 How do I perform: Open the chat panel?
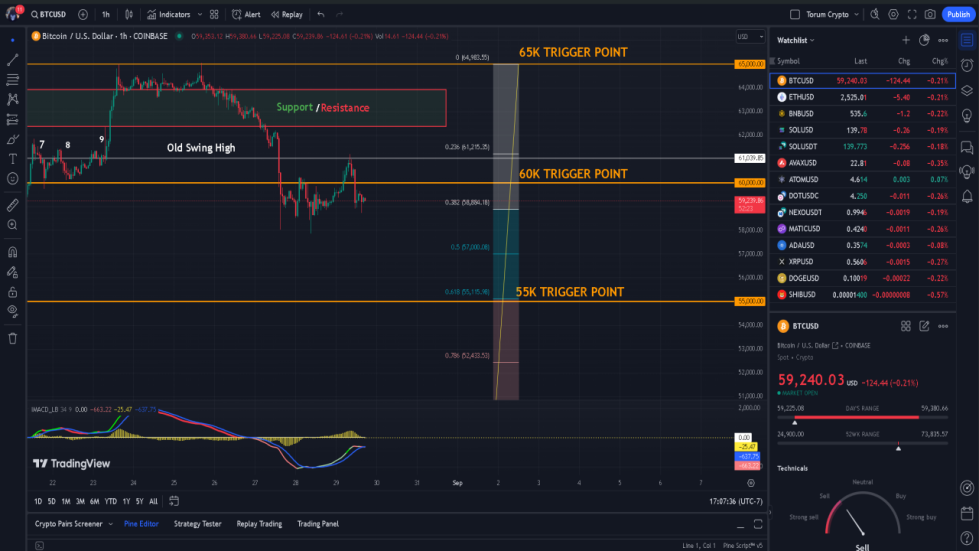coord(967,147)
